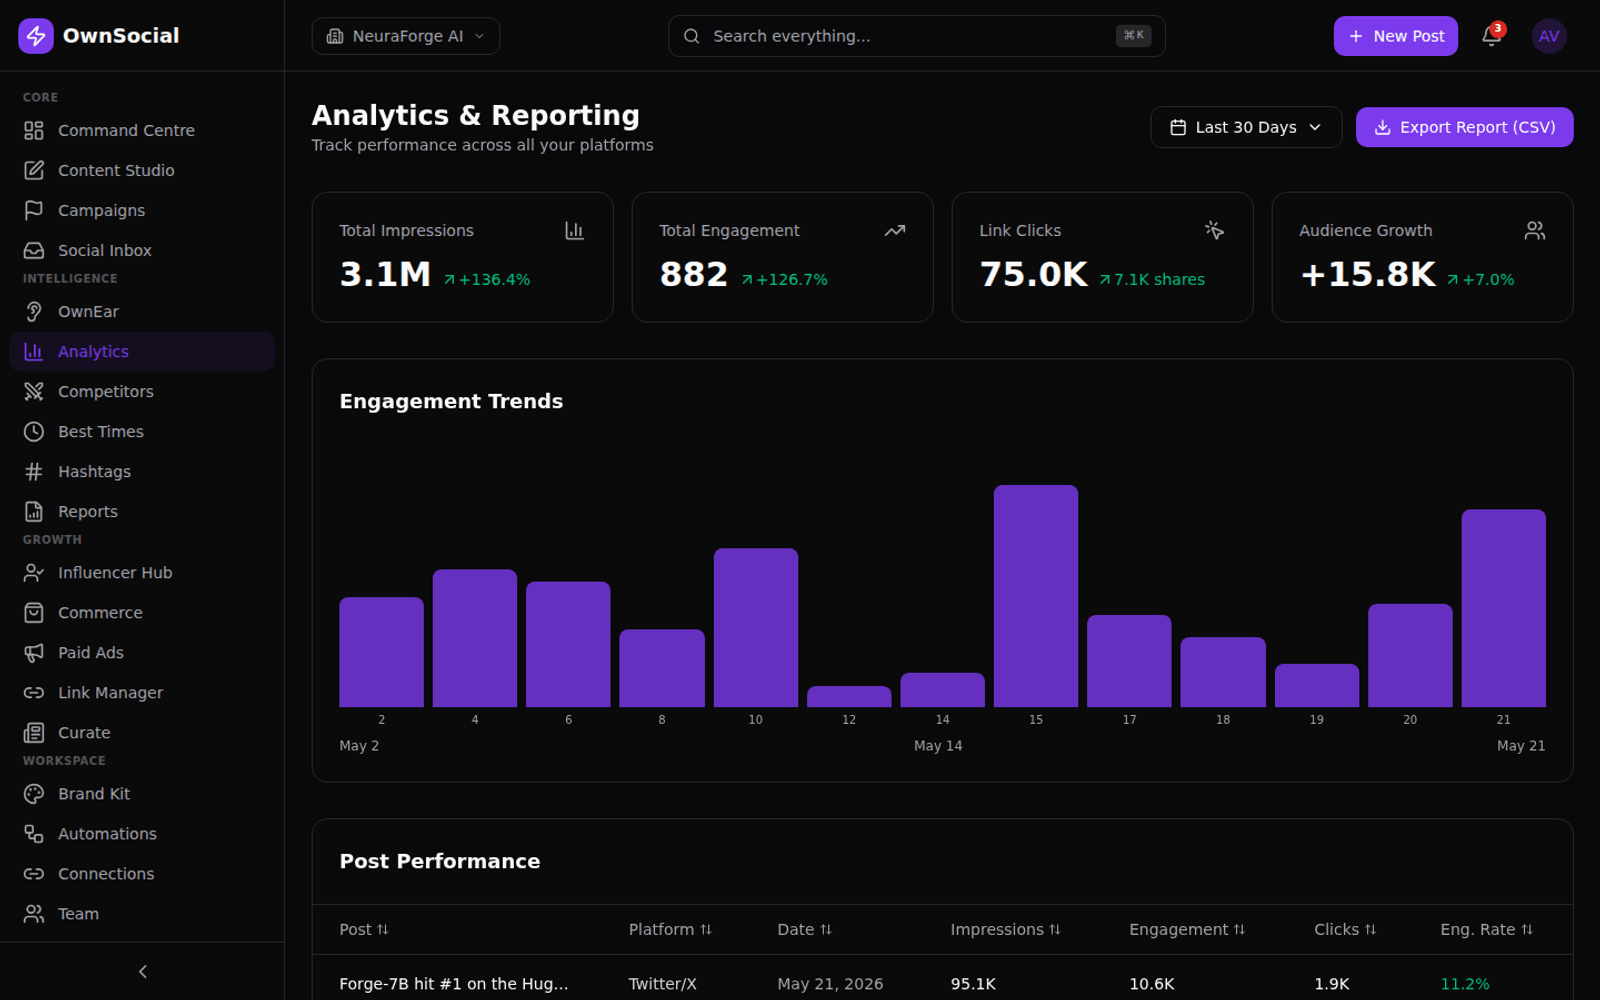This screenshot has height=1000, width=1600.
Task: Navigate to the Best Times menu label
Action: pos(101,432)
